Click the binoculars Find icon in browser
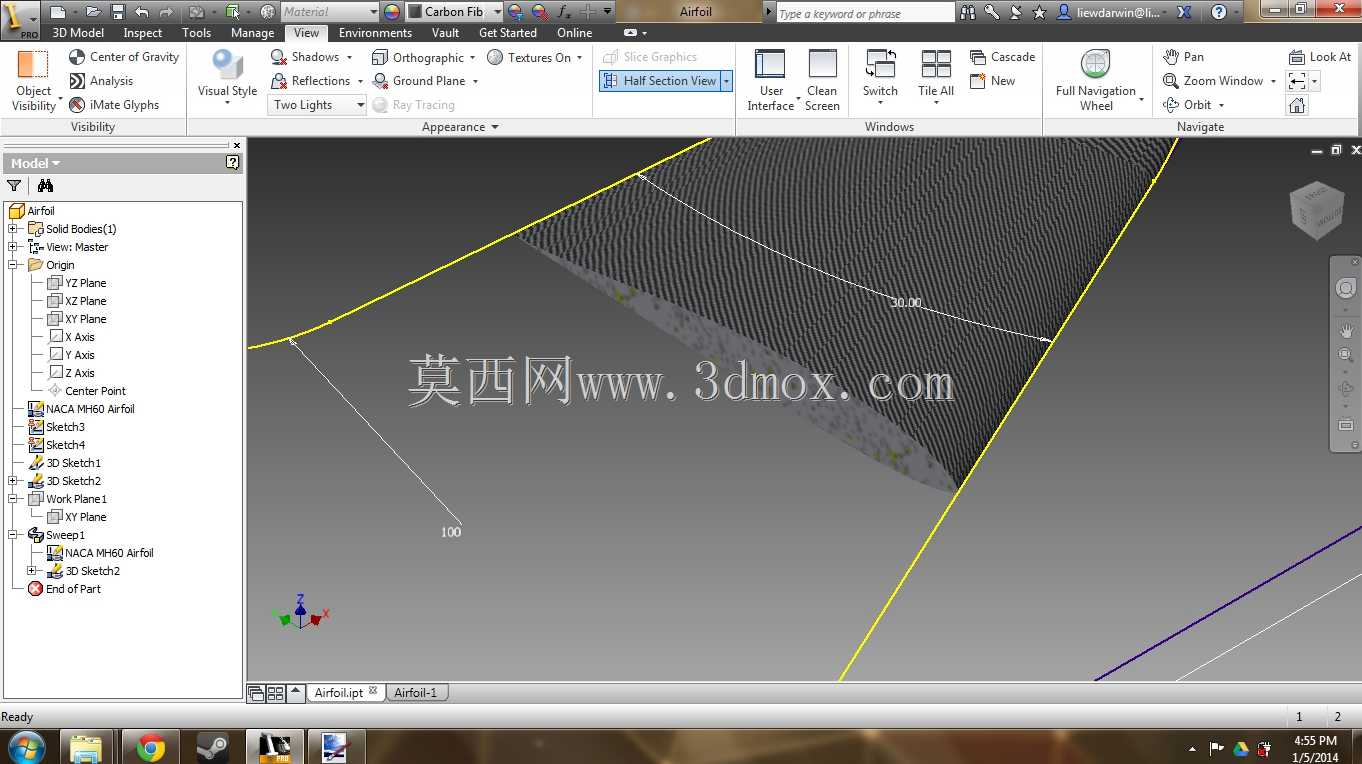The image size is (1362, 764). coord(45,185)
